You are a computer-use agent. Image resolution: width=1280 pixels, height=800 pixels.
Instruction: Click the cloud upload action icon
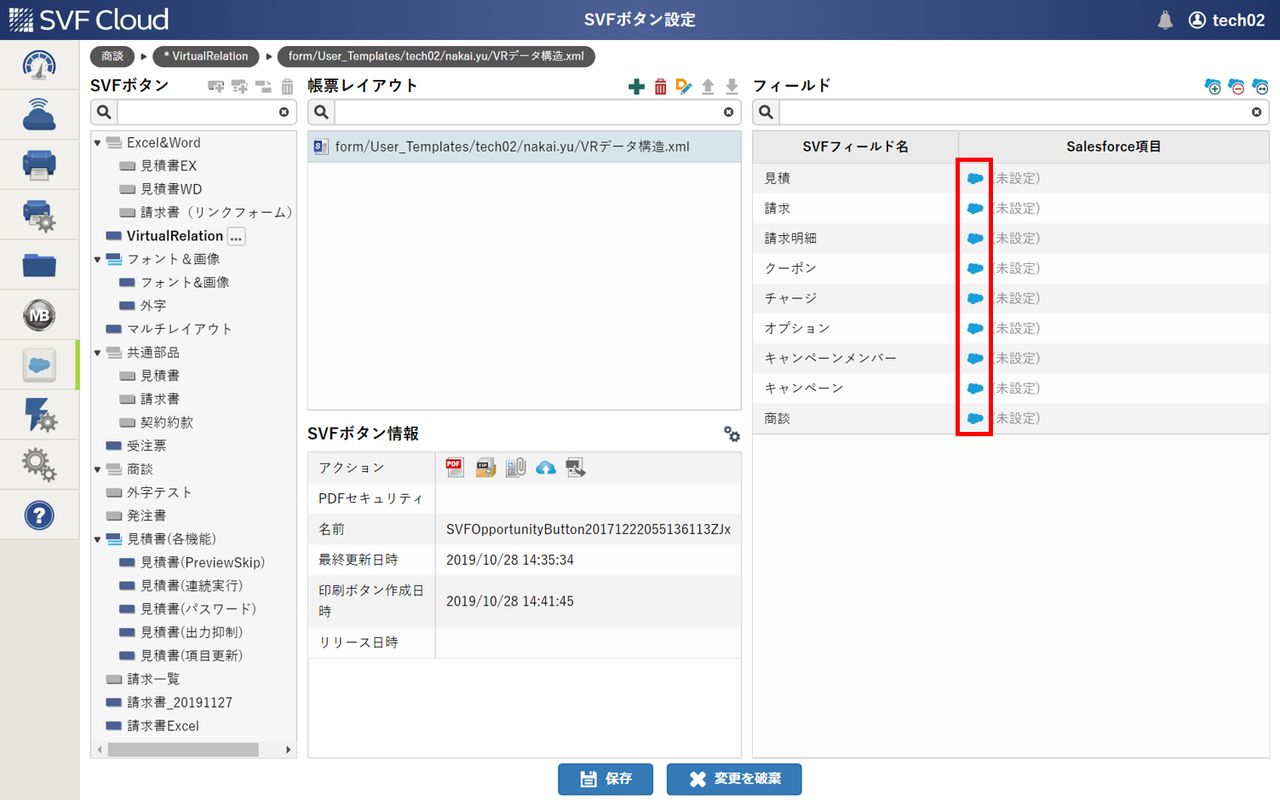[x=545, y=467]
